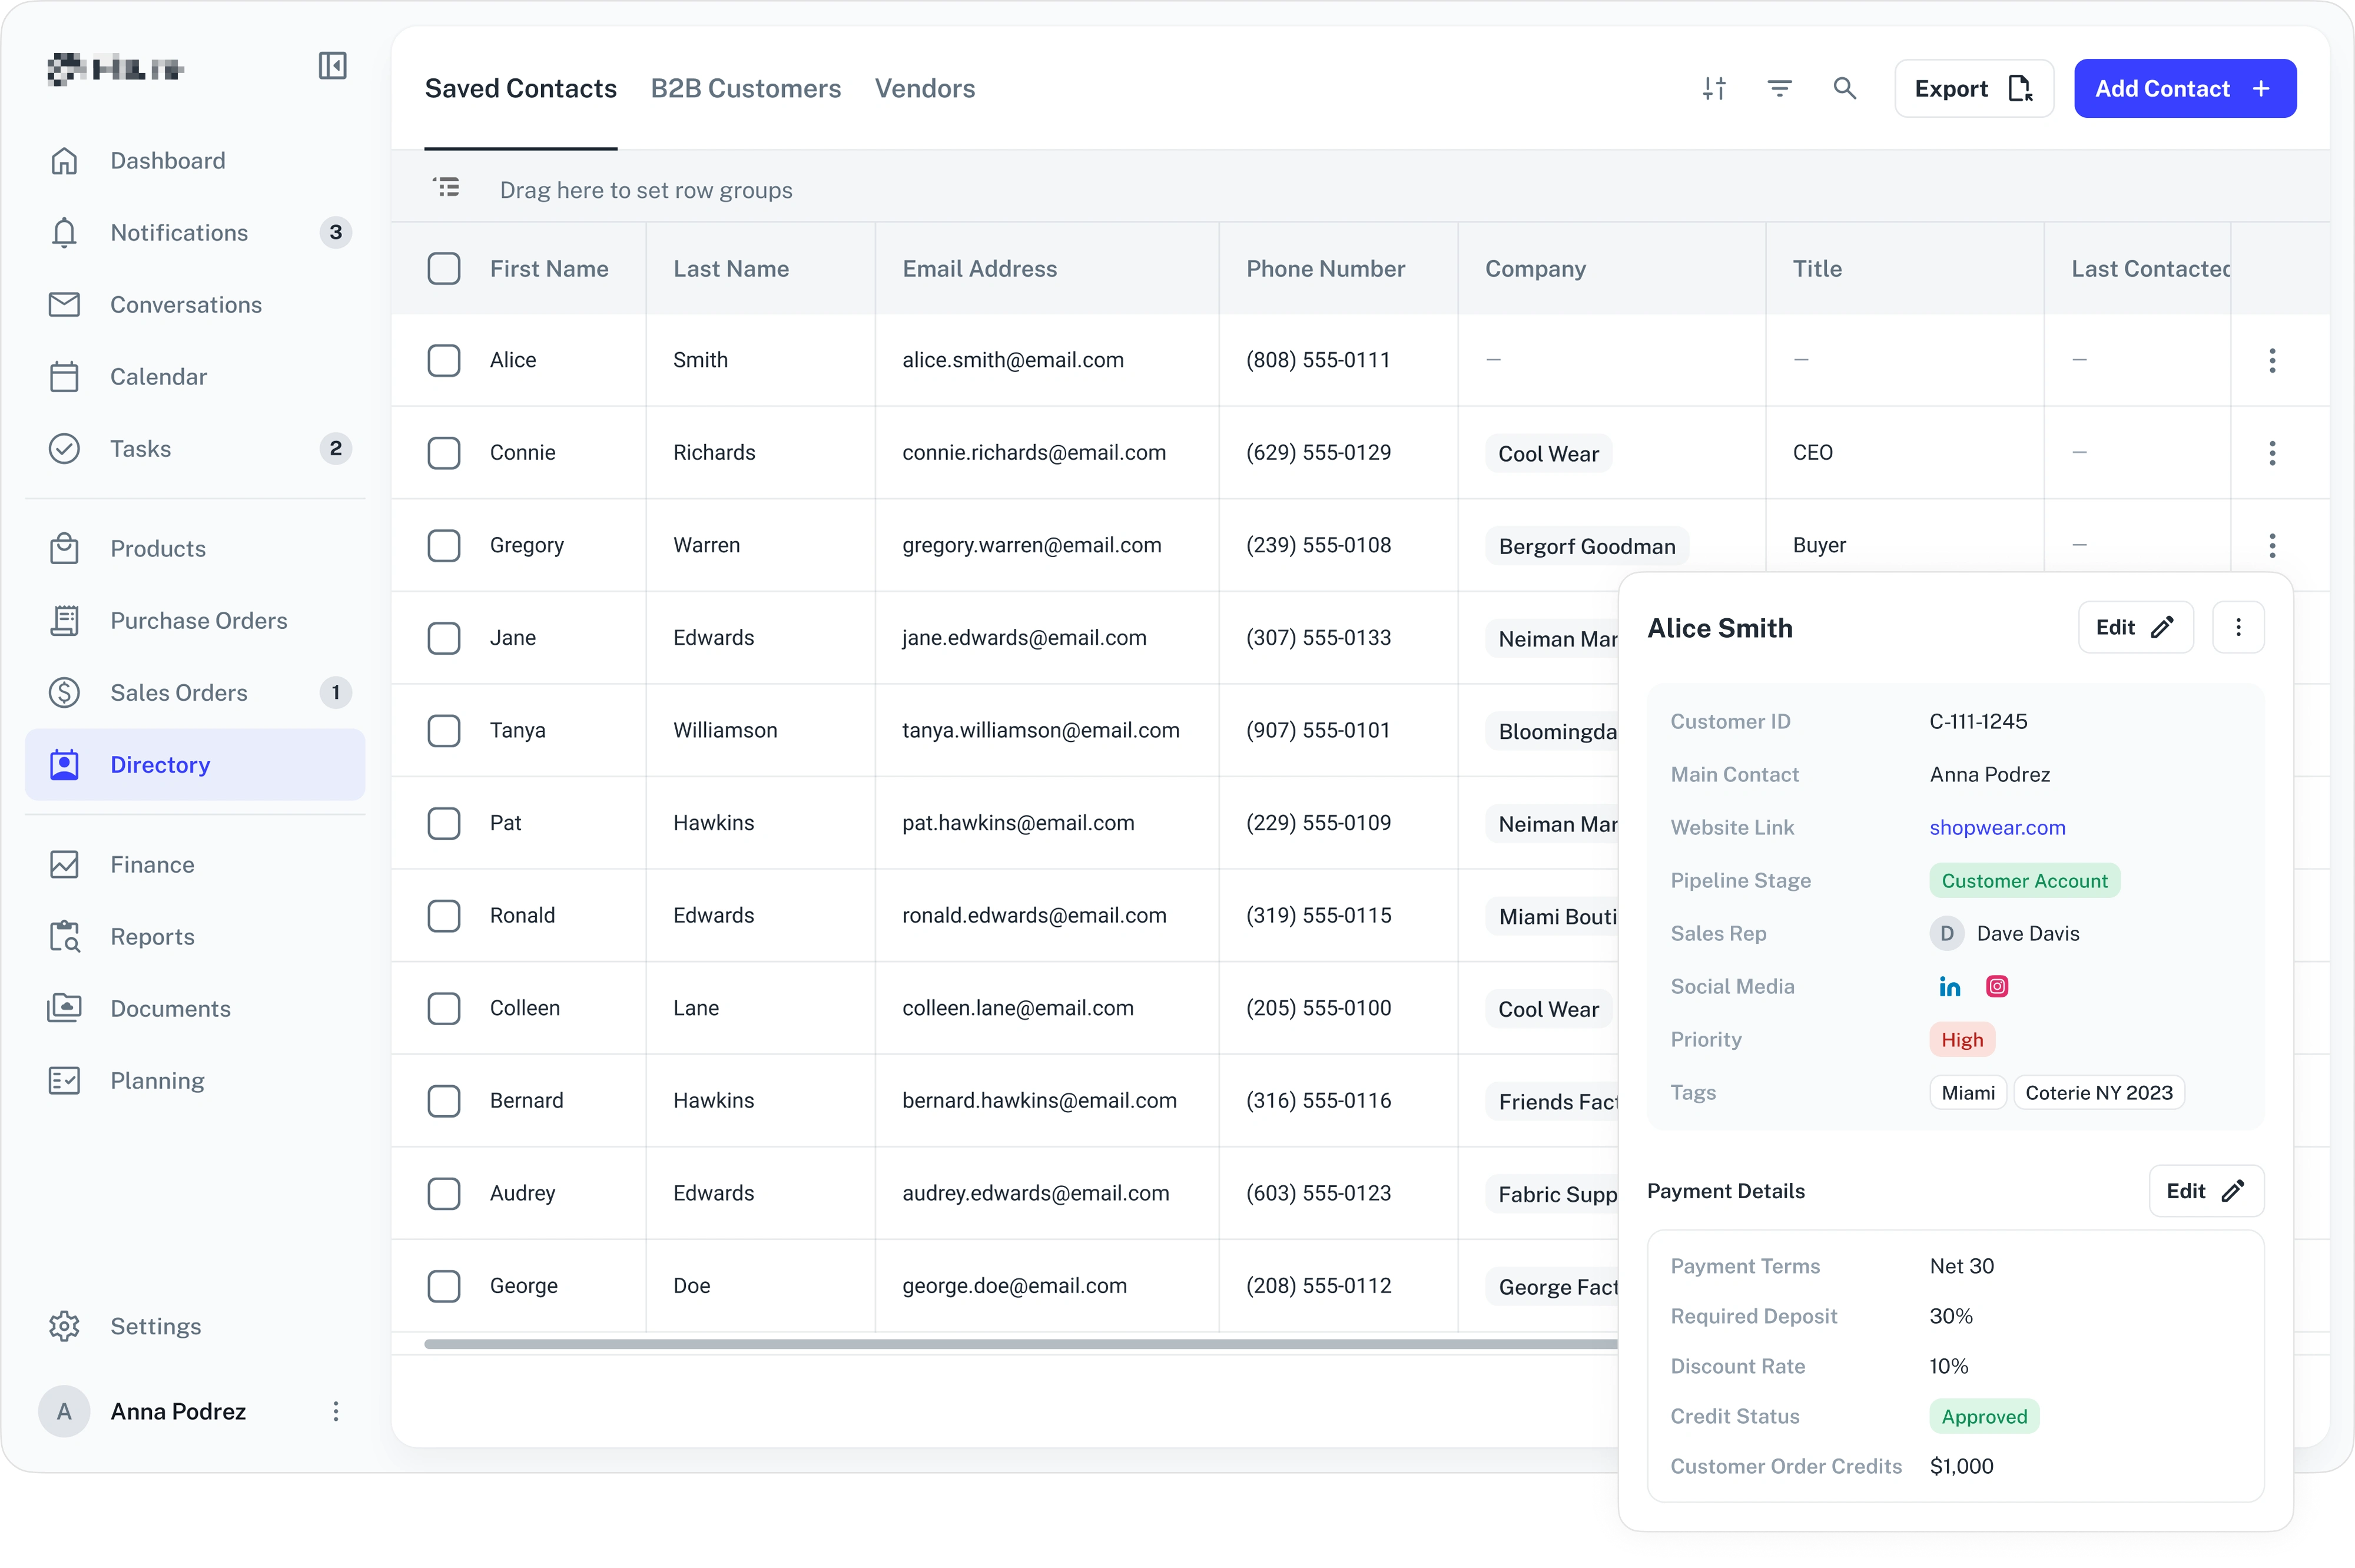Check the Connie Richards row checkbox
This screenshot has height=1568, width=2355.
pos(444,453)
